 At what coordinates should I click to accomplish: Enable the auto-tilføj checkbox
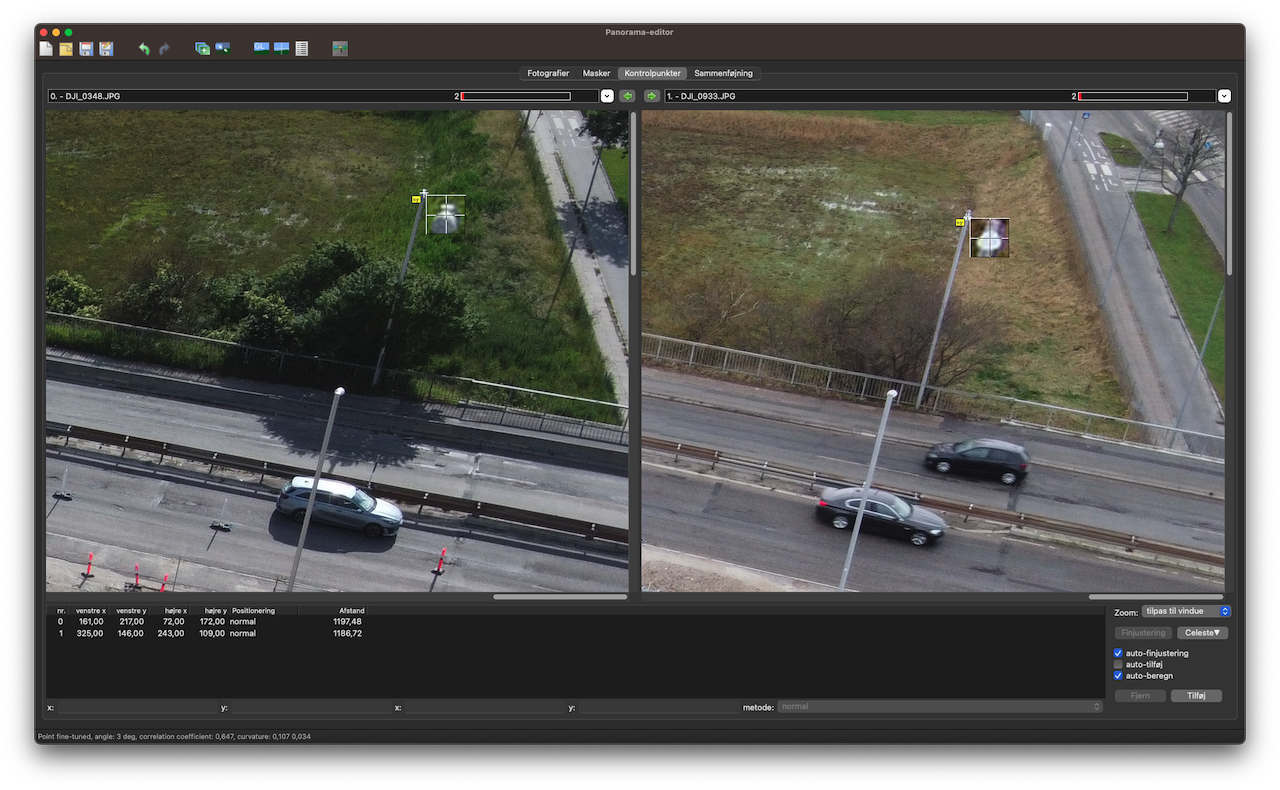click(x=1119, y=664)
